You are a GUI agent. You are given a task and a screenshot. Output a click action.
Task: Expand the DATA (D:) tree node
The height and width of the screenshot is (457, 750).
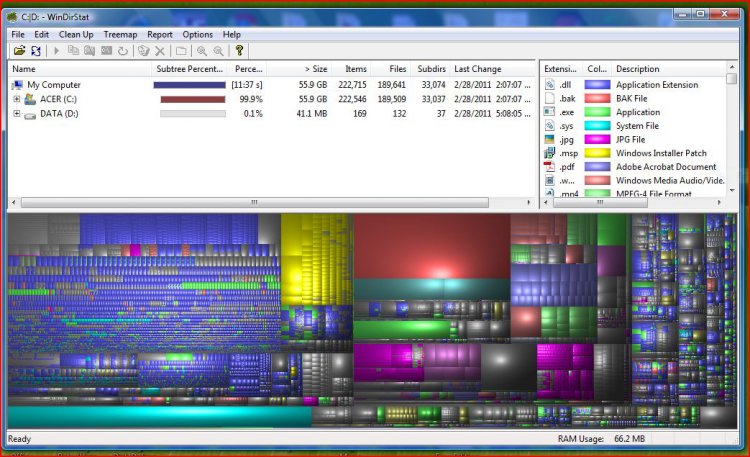(x=17, y=113)
